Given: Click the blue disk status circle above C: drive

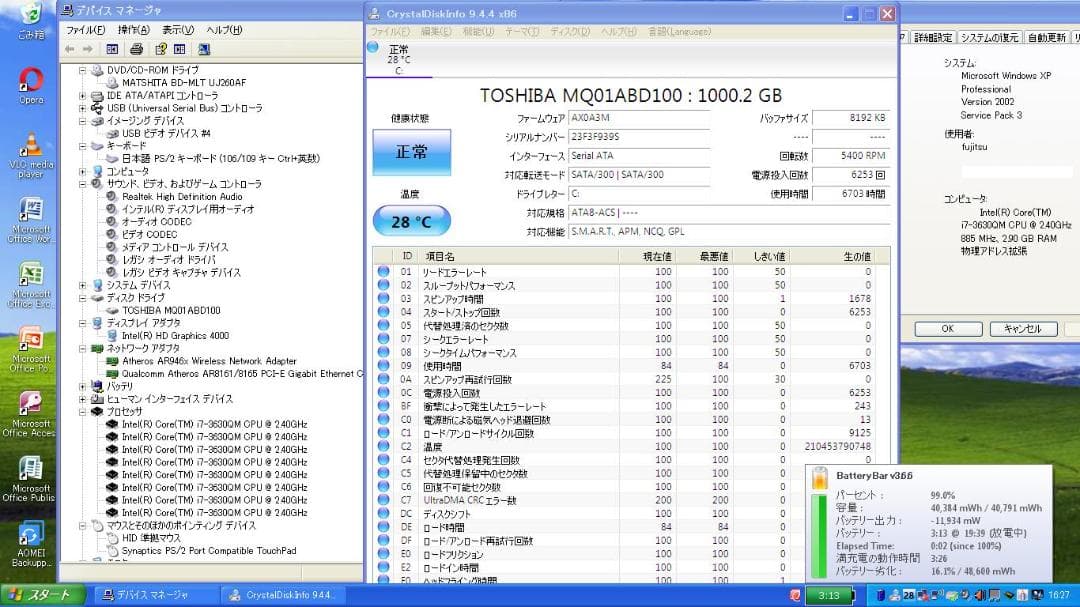Looking at the screenshot, I should pyautogui.click(x=373, y=48).
